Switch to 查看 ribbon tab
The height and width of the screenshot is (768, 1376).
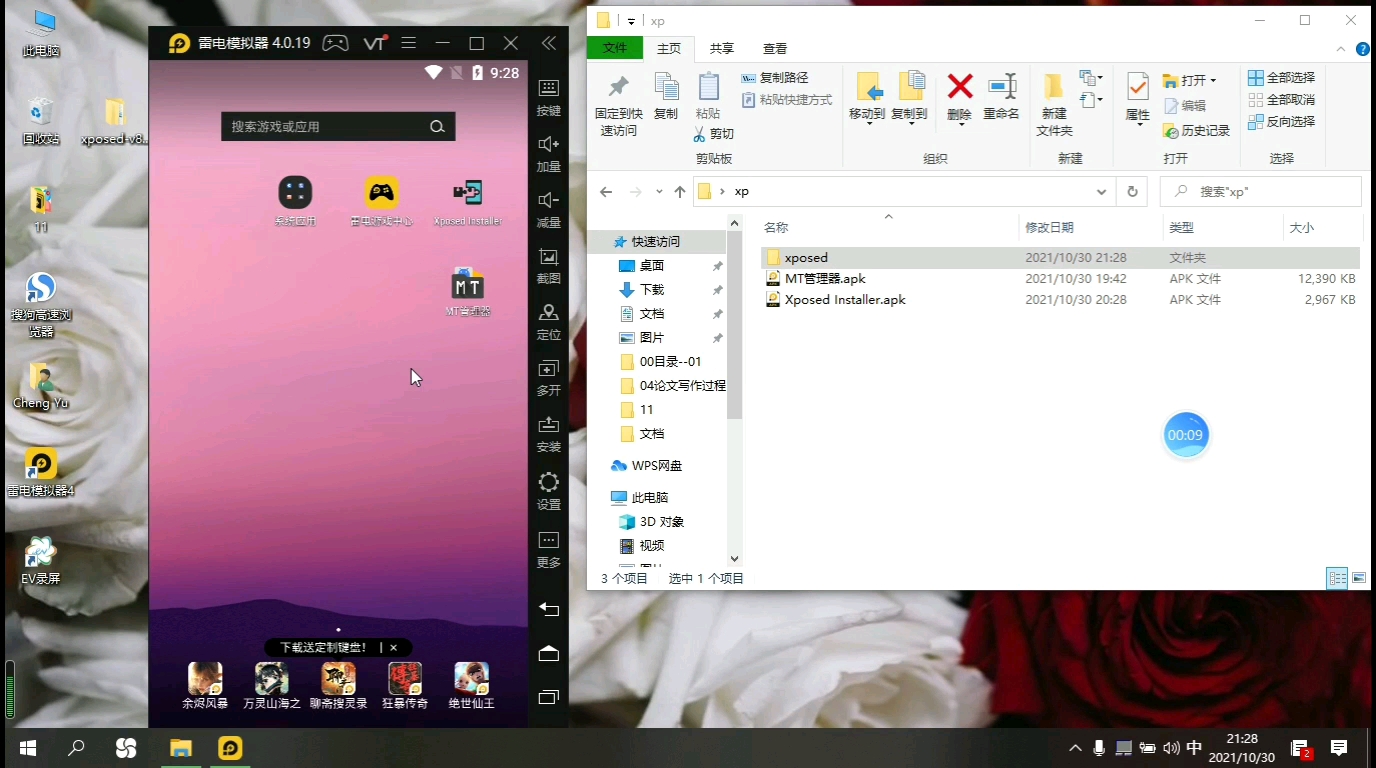pos(775,48)
